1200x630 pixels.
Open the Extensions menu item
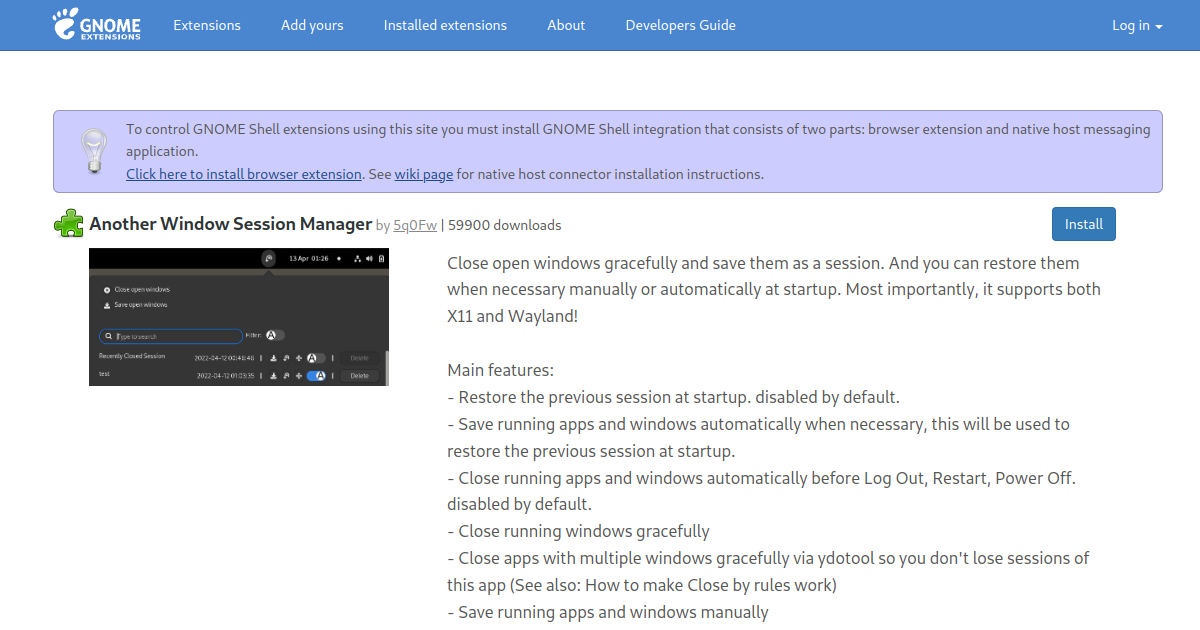click(207, 25)
